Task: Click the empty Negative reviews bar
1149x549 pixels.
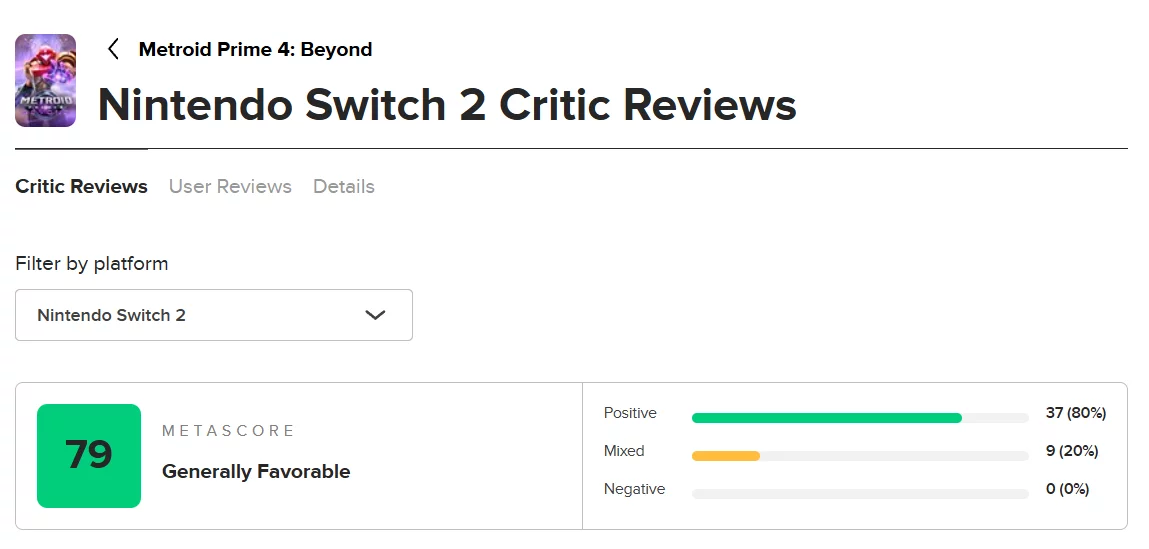Action: pos(859,494)
